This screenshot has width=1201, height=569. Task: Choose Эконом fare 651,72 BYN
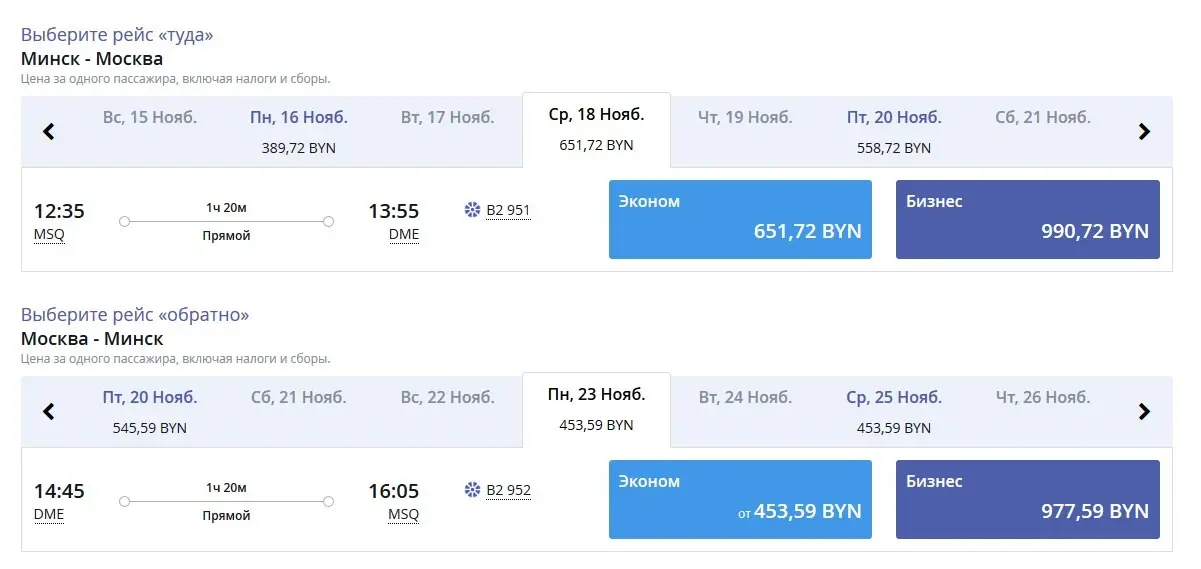(x=740, y=219)
